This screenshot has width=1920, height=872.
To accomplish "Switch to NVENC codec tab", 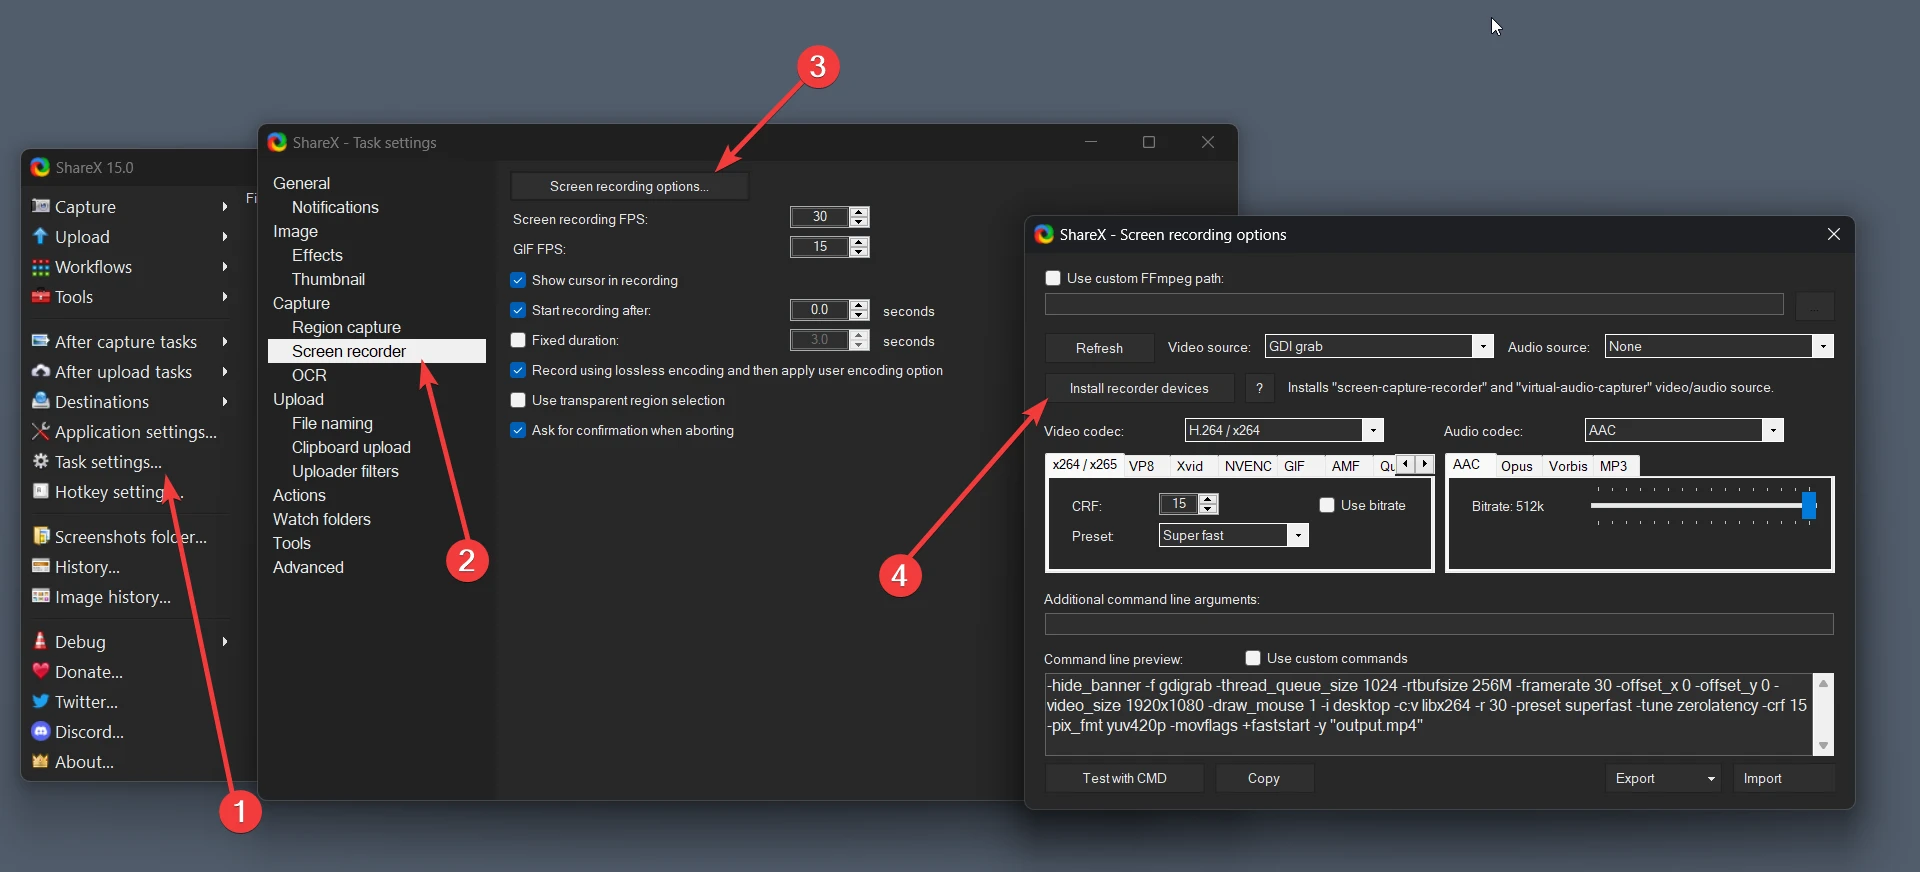I will tap(1248, 466).
